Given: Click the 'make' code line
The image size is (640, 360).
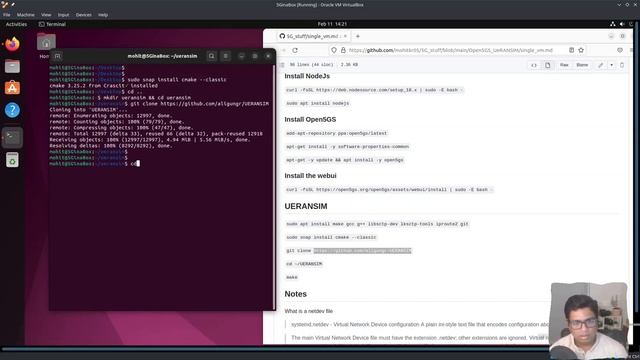Looking at the screenshot, I should click(x=292, y=278).
